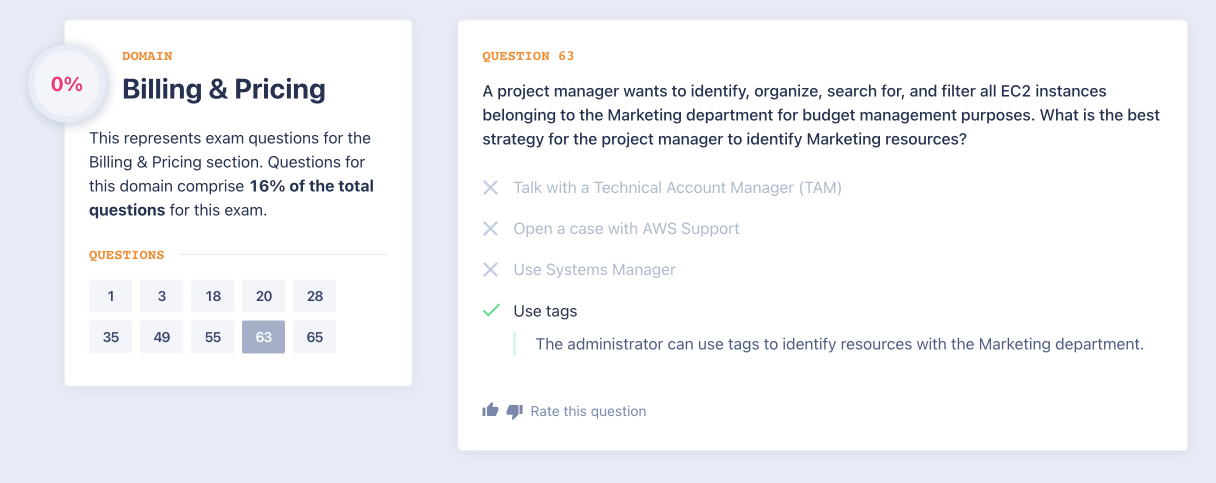Open question 18
The width and height of the screenshot is (1216, 483).
(213, 296)
